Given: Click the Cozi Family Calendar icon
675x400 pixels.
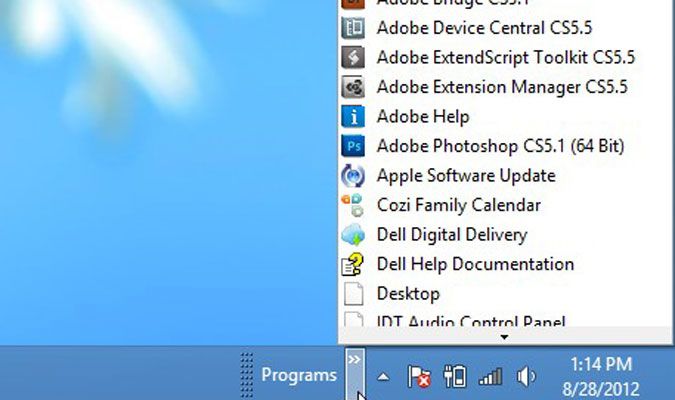Looking at the screenshot, I should pos(353,205).
